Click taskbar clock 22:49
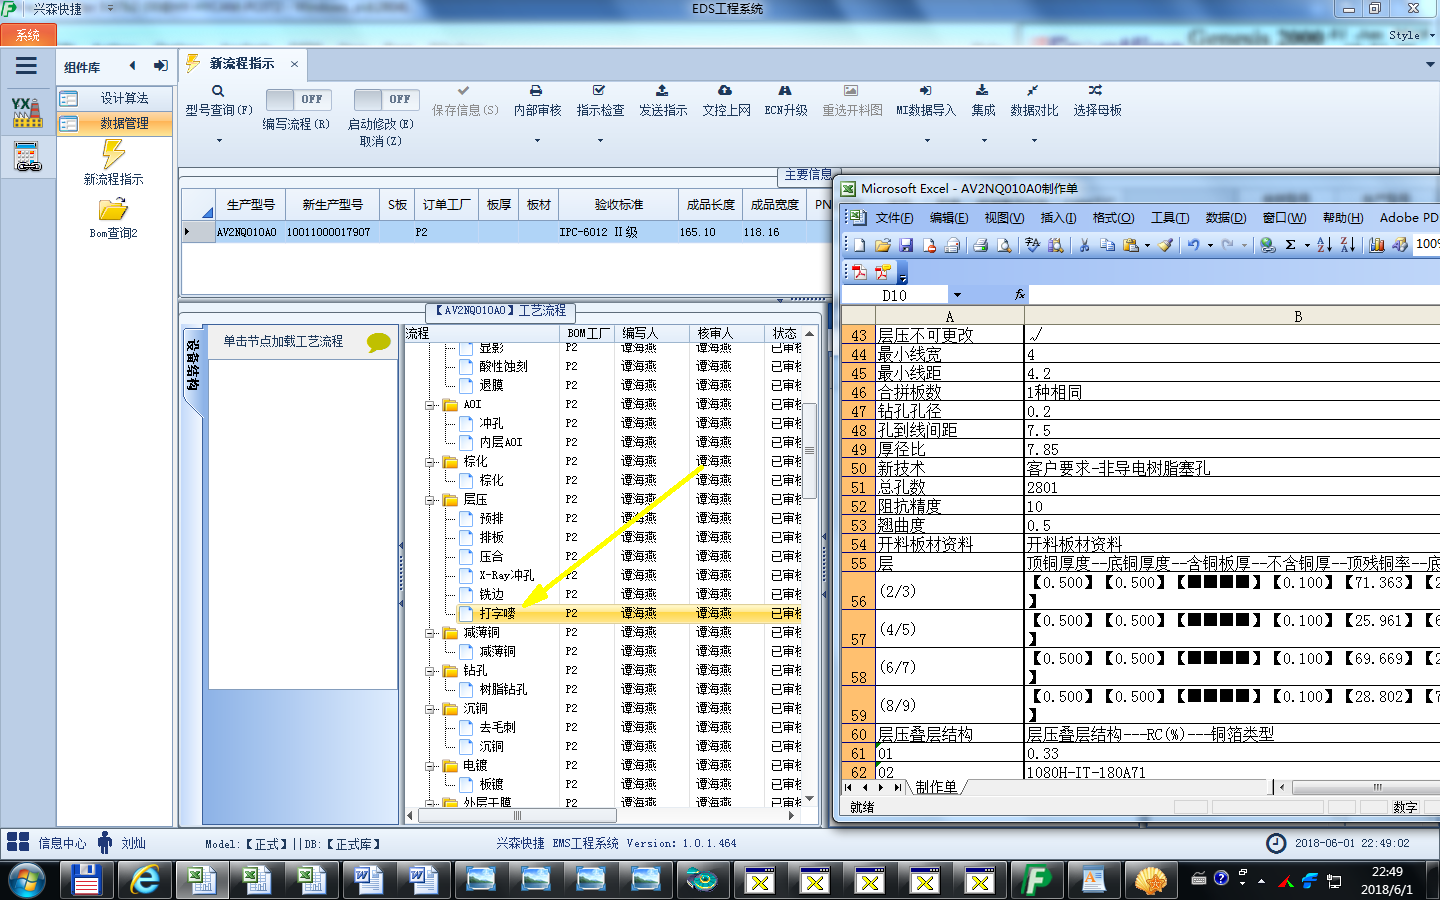Viewport: 1440px width, 900px height. point(1386,872)
